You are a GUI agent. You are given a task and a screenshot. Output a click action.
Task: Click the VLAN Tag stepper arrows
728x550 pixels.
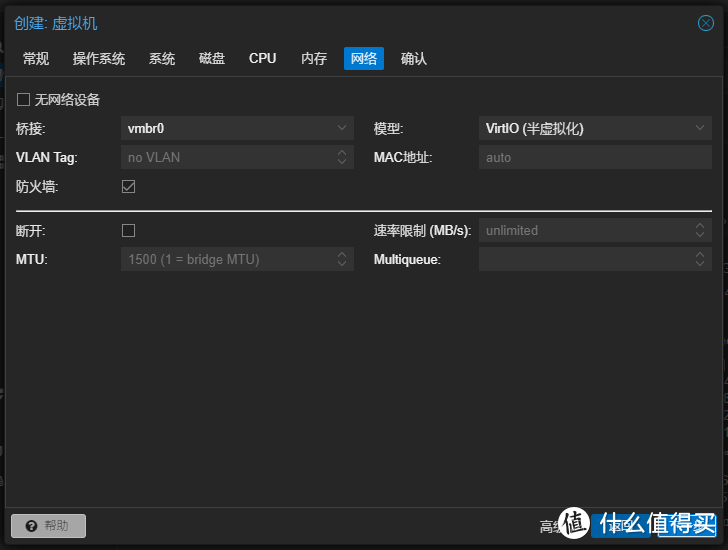(x=342, y=157)
